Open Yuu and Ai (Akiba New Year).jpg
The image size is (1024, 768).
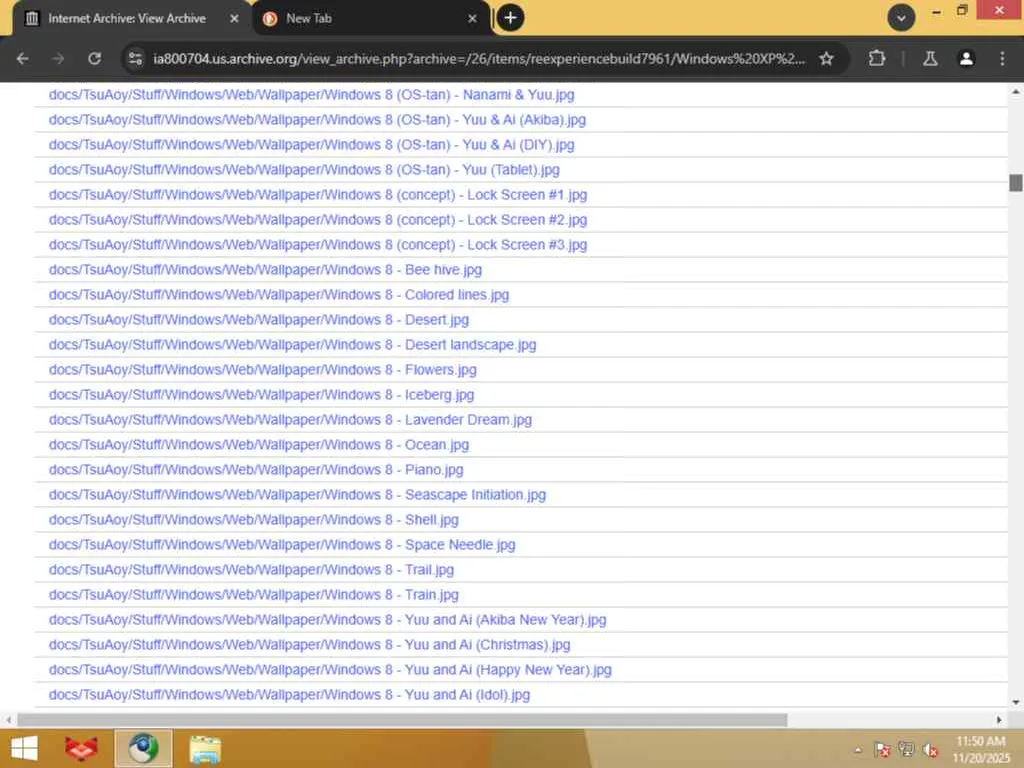327,620
